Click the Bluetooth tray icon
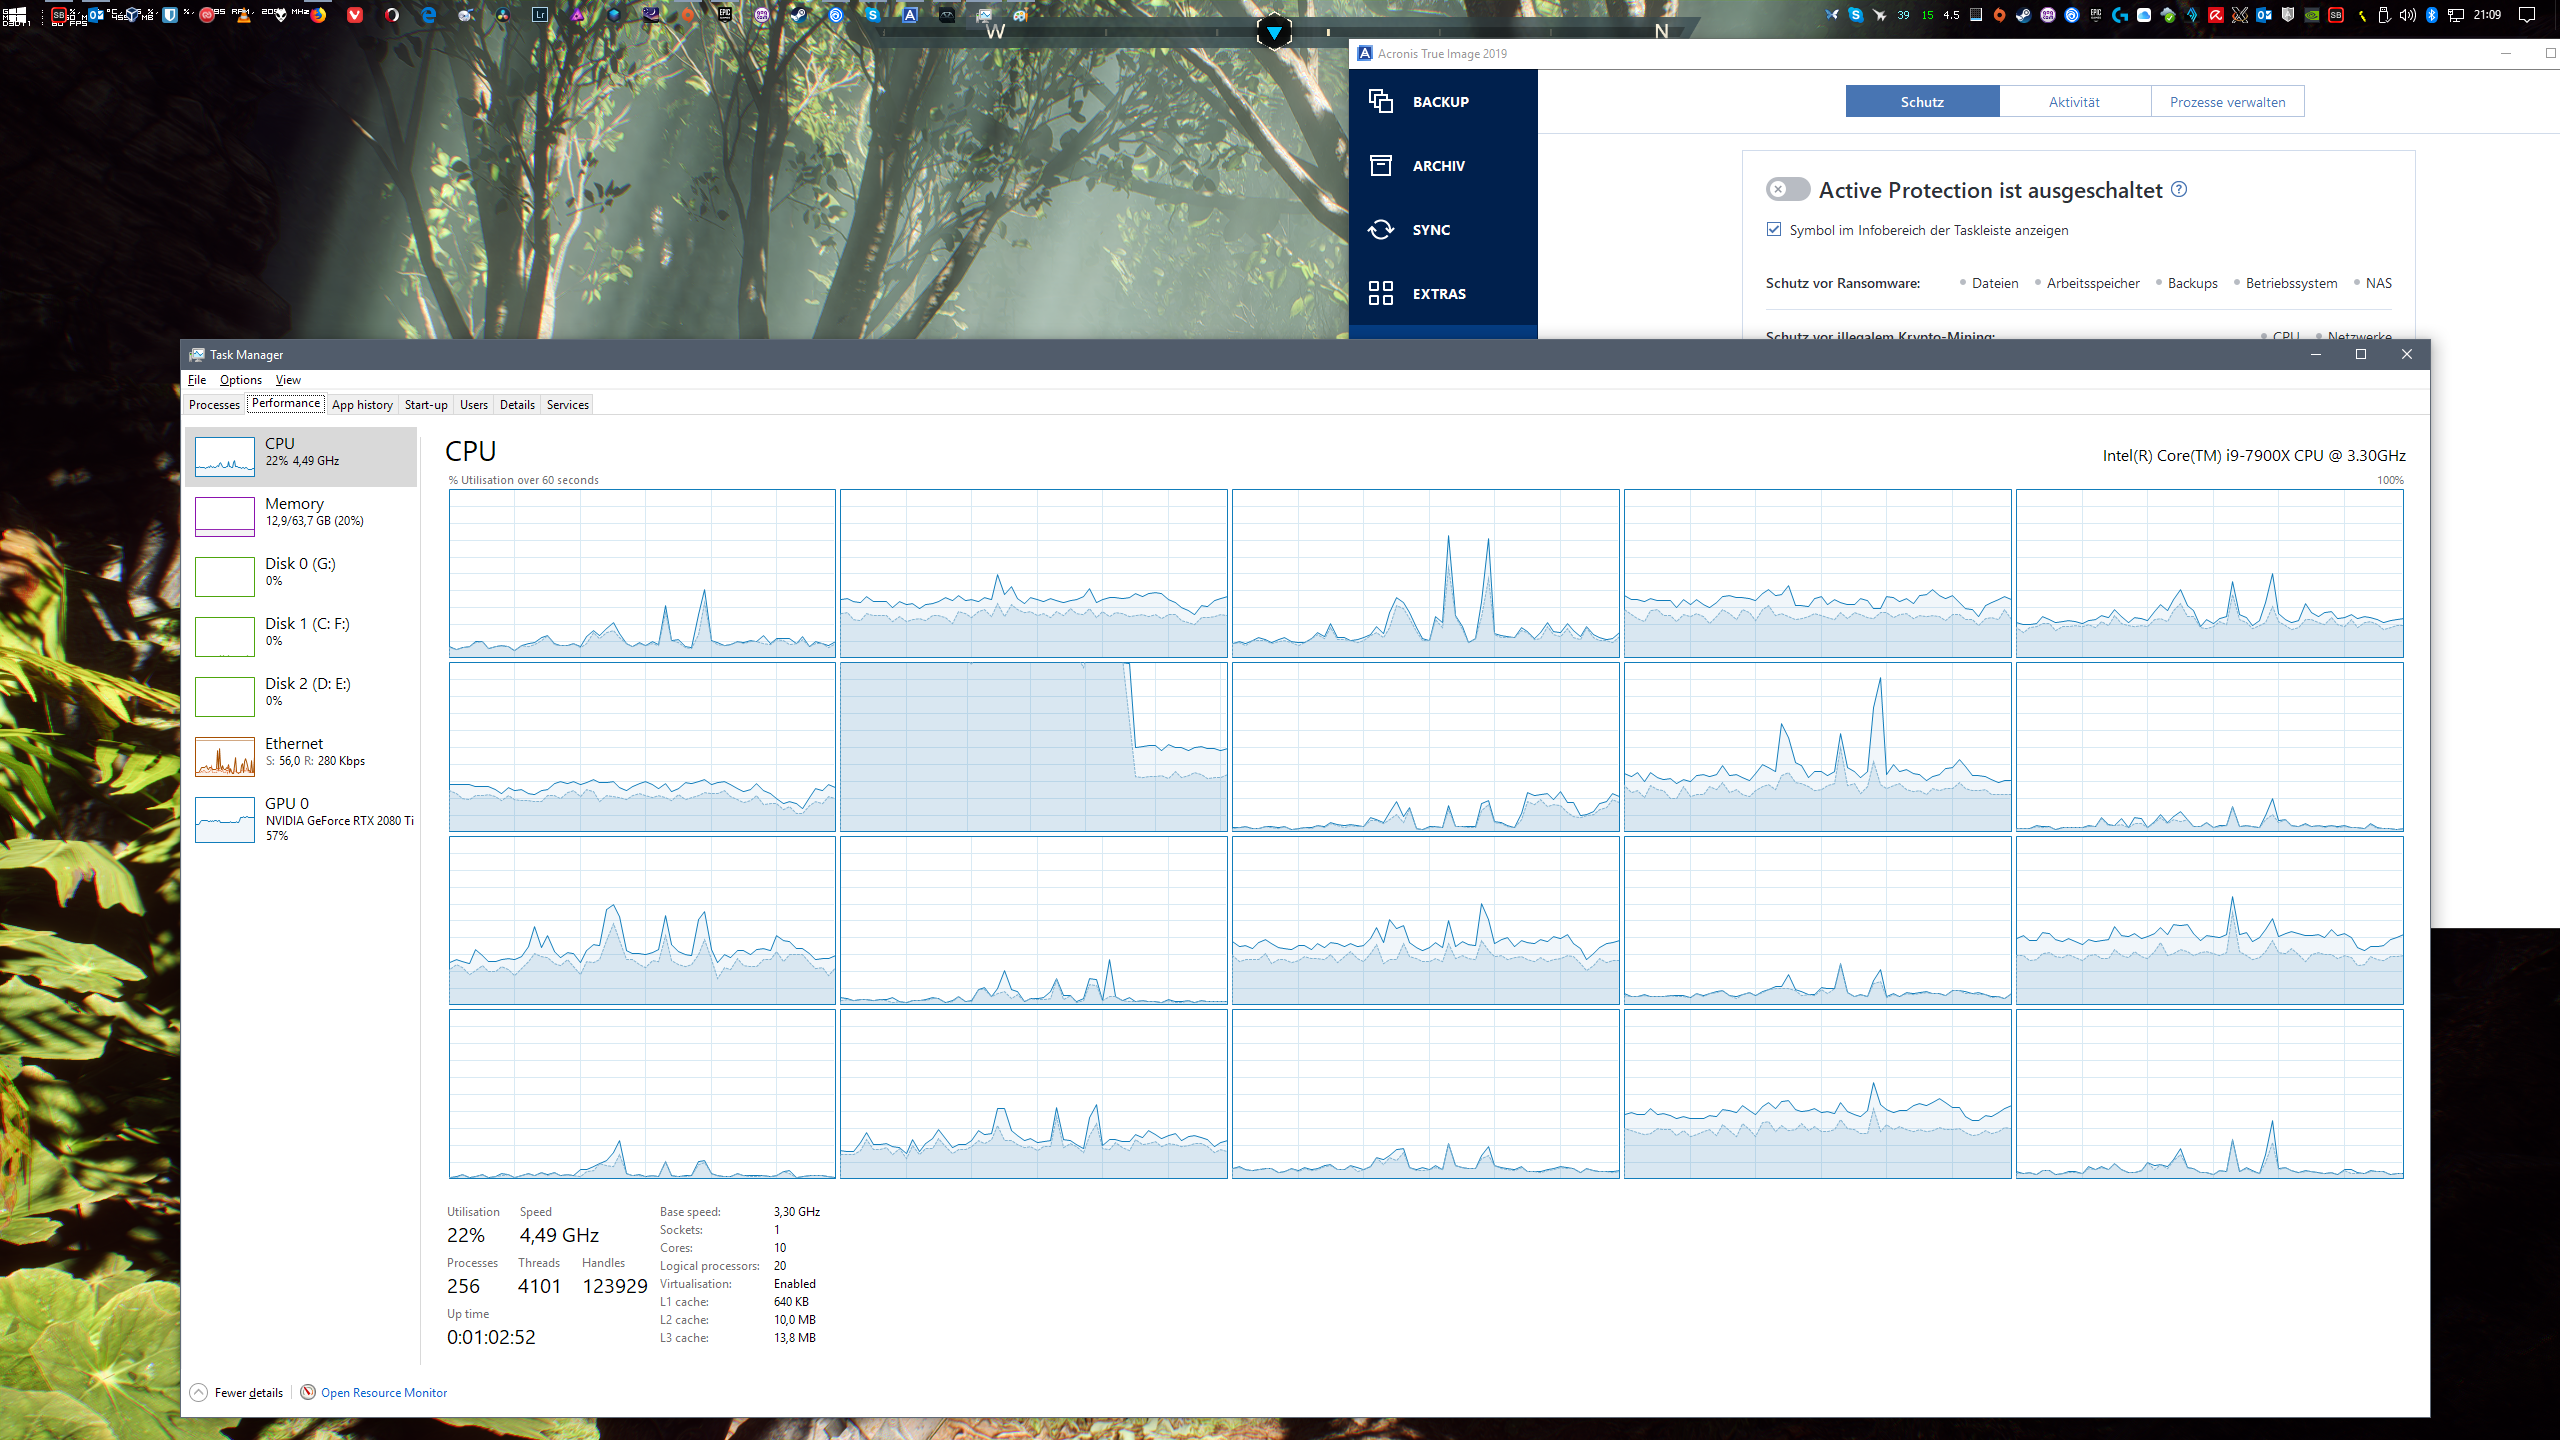2560x1440 pixels. pyautogui.click(x=2432, y=15)
